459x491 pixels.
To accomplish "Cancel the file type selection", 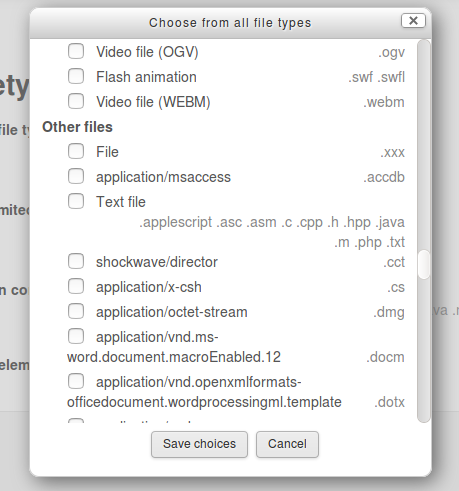I will [287, 444].
